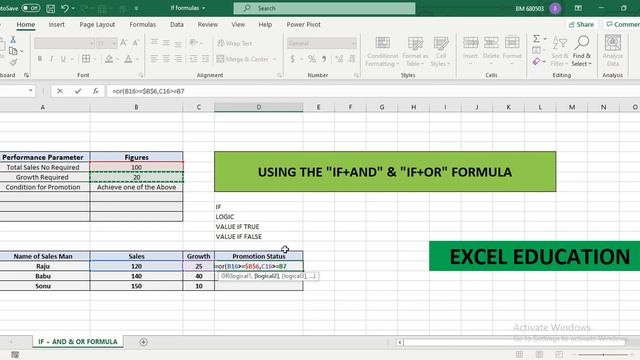Click the Comma Style icon
Screen dimensions: 640x360
(324, 59)
